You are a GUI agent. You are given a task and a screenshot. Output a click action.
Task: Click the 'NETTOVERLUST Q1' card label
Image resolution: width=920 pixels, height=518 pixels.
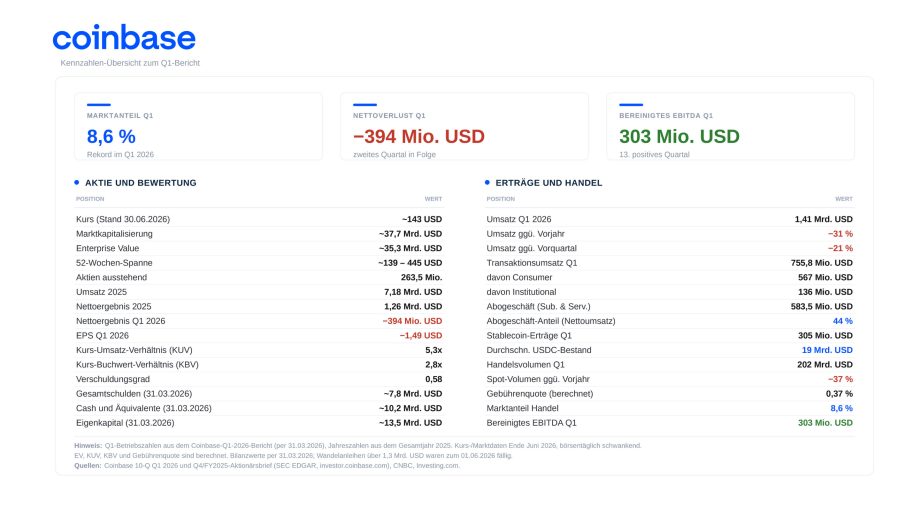pos(389,116)
